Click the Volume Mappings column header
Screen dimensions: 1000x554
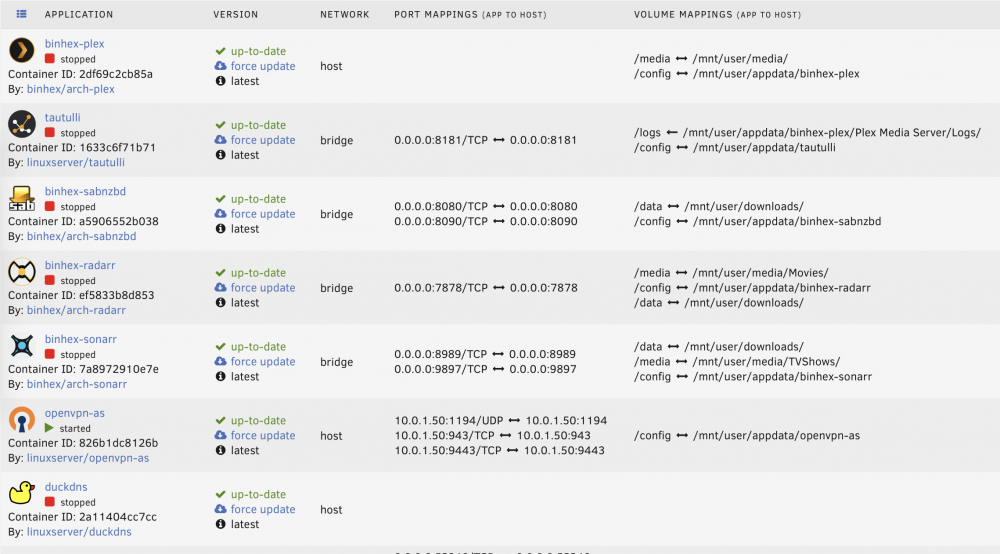click(717, 14)
